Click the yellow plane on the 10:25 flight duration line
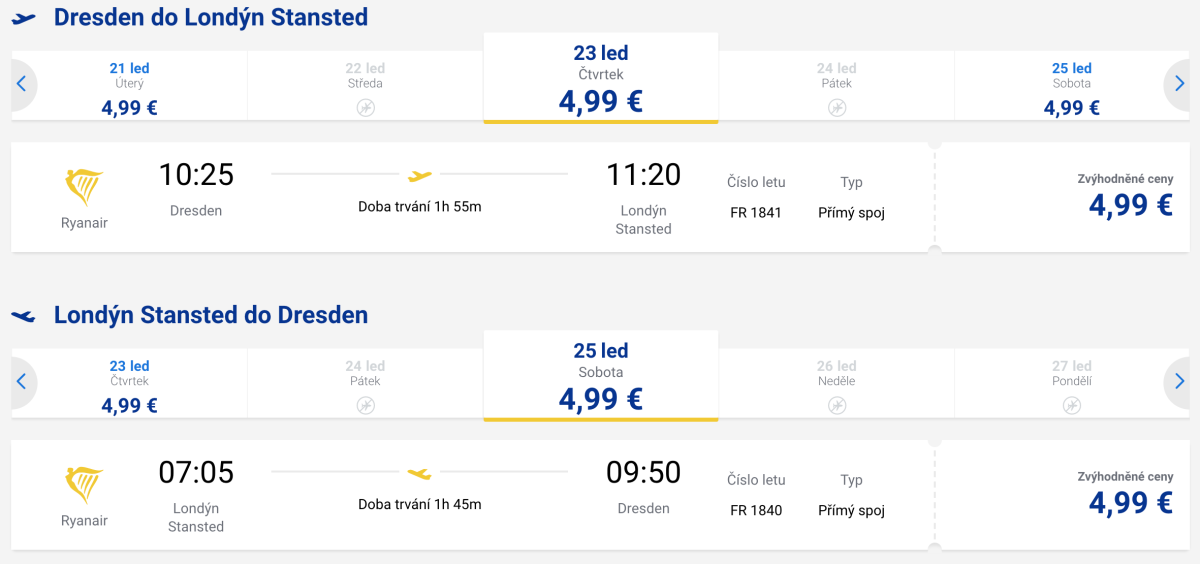 pos(420,175)
